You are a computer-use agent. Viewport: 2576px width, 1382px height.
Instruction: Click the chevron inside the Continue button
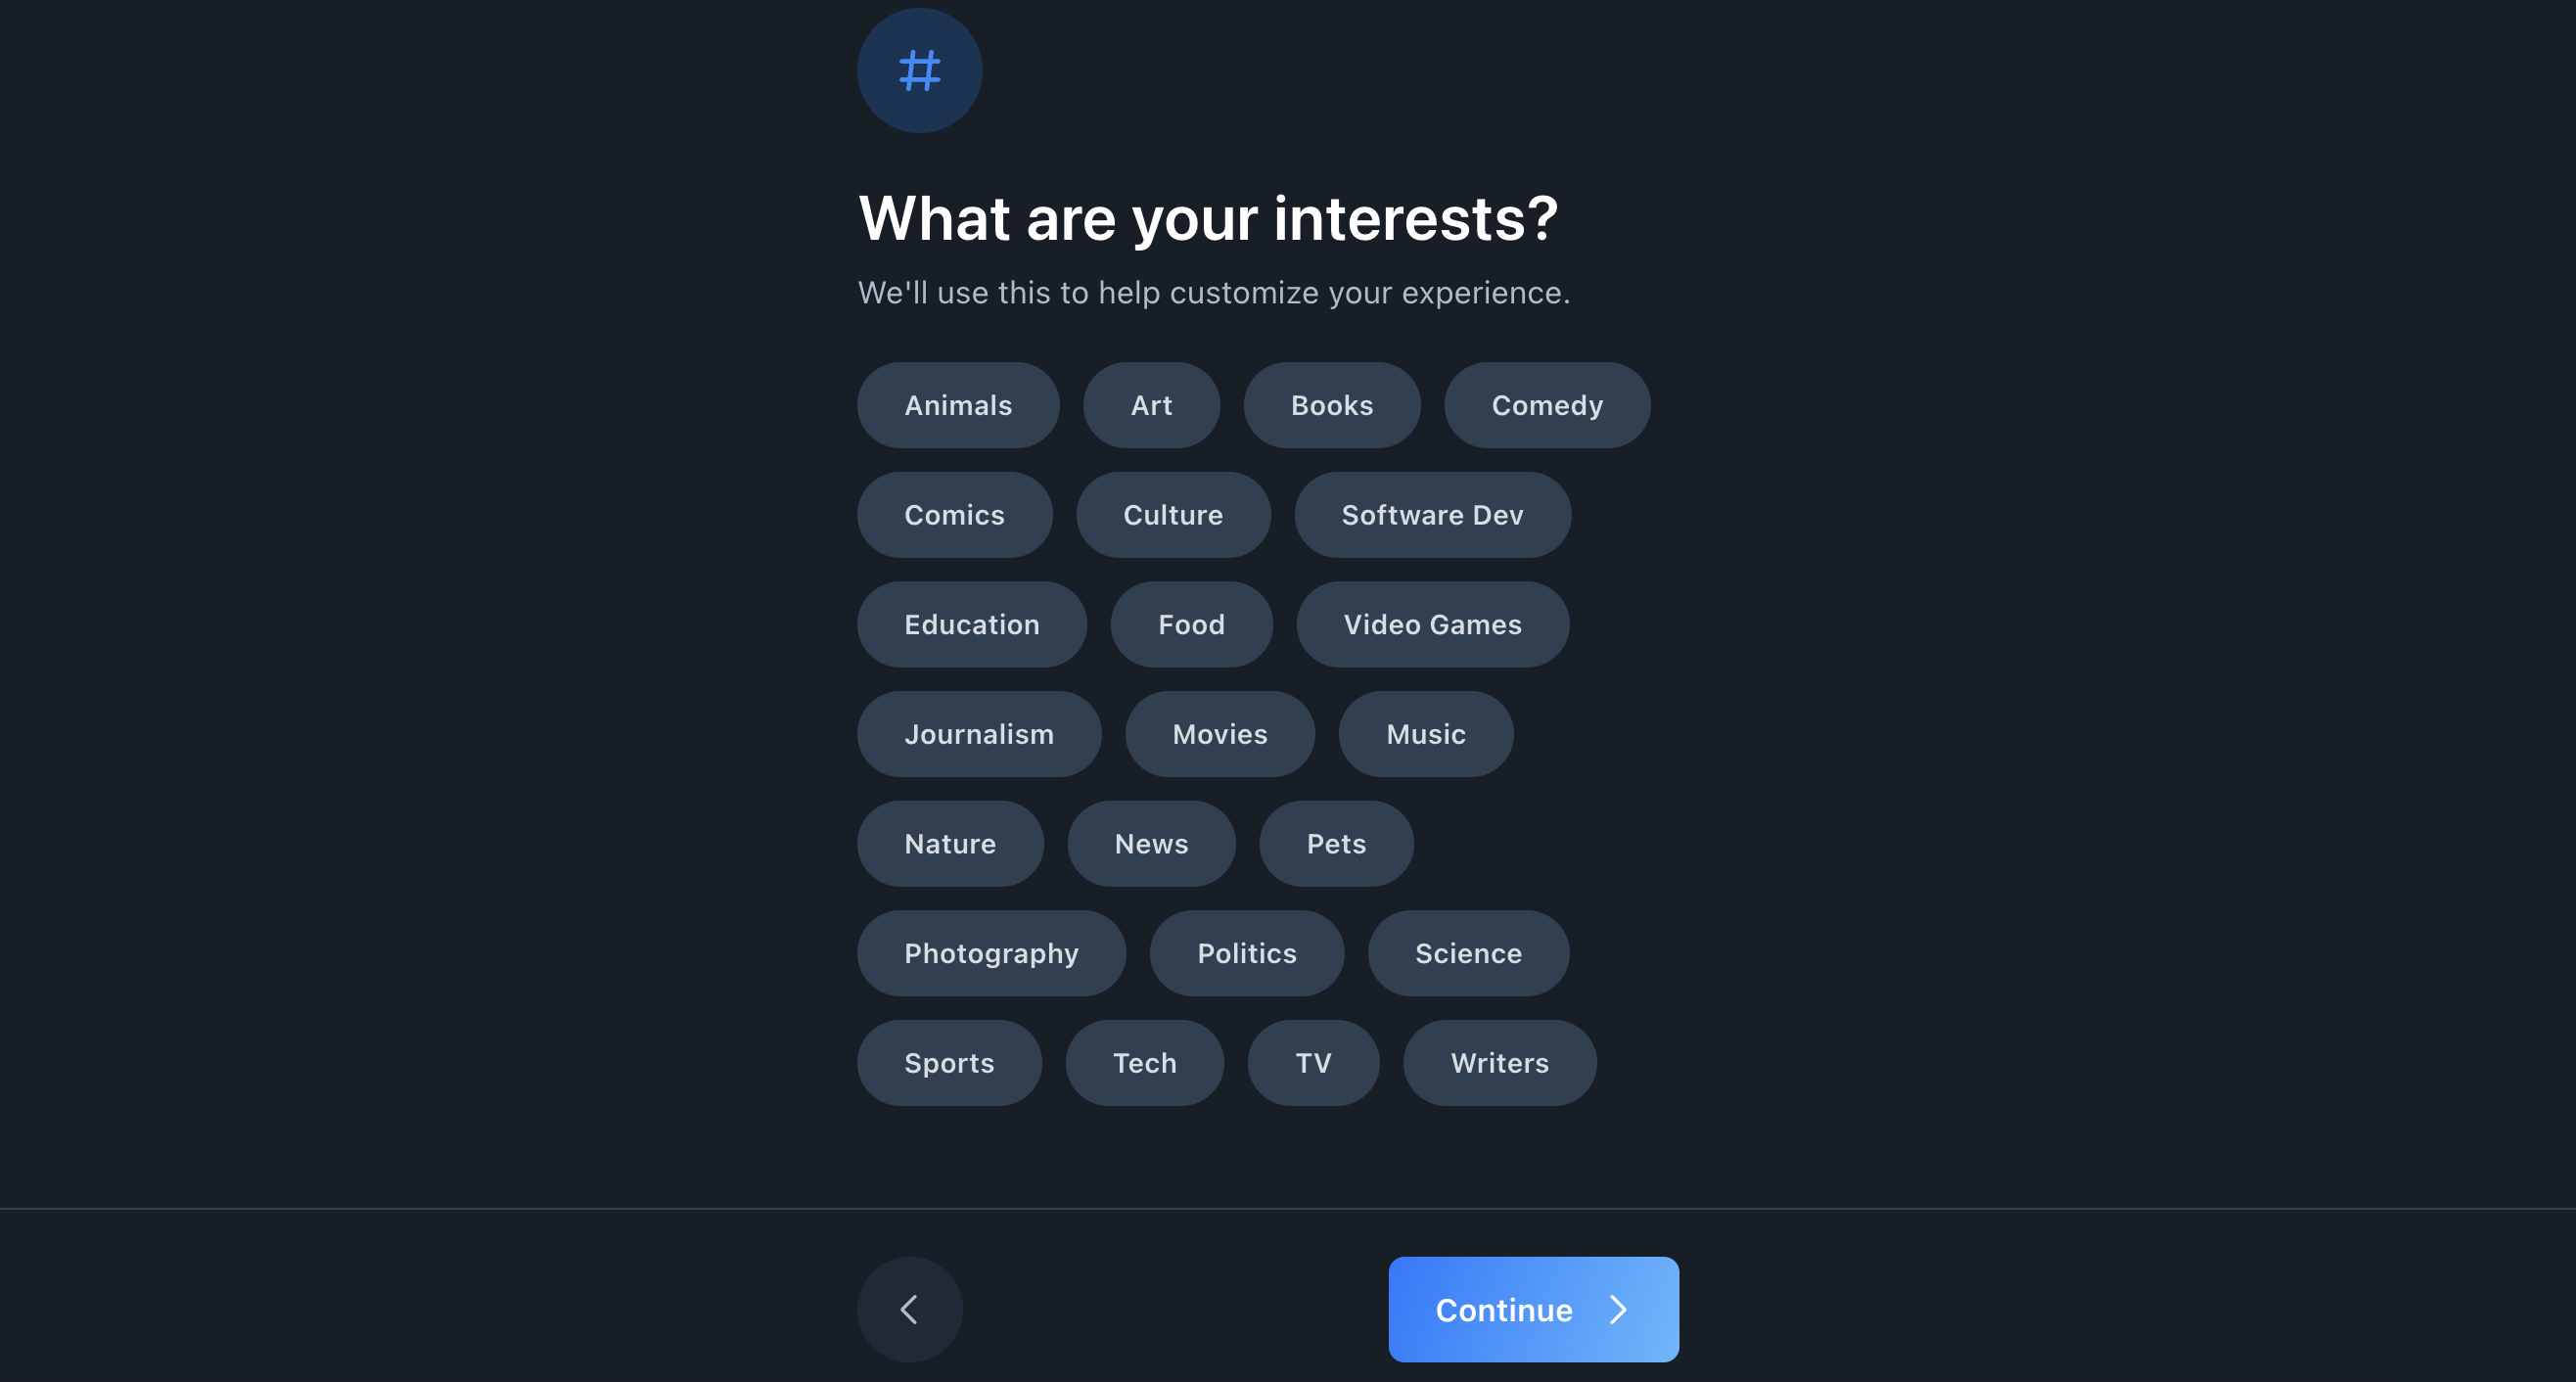pyautogui.click(x=1618, y=1310)
